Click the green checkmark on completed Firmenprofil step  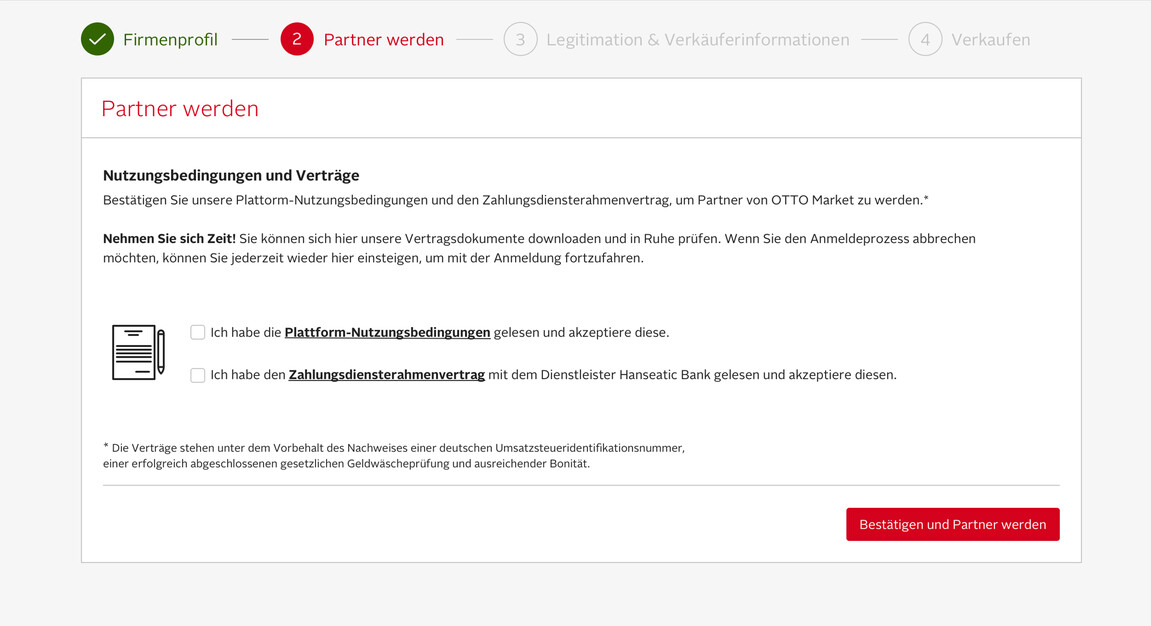click(x=97, y=39)
